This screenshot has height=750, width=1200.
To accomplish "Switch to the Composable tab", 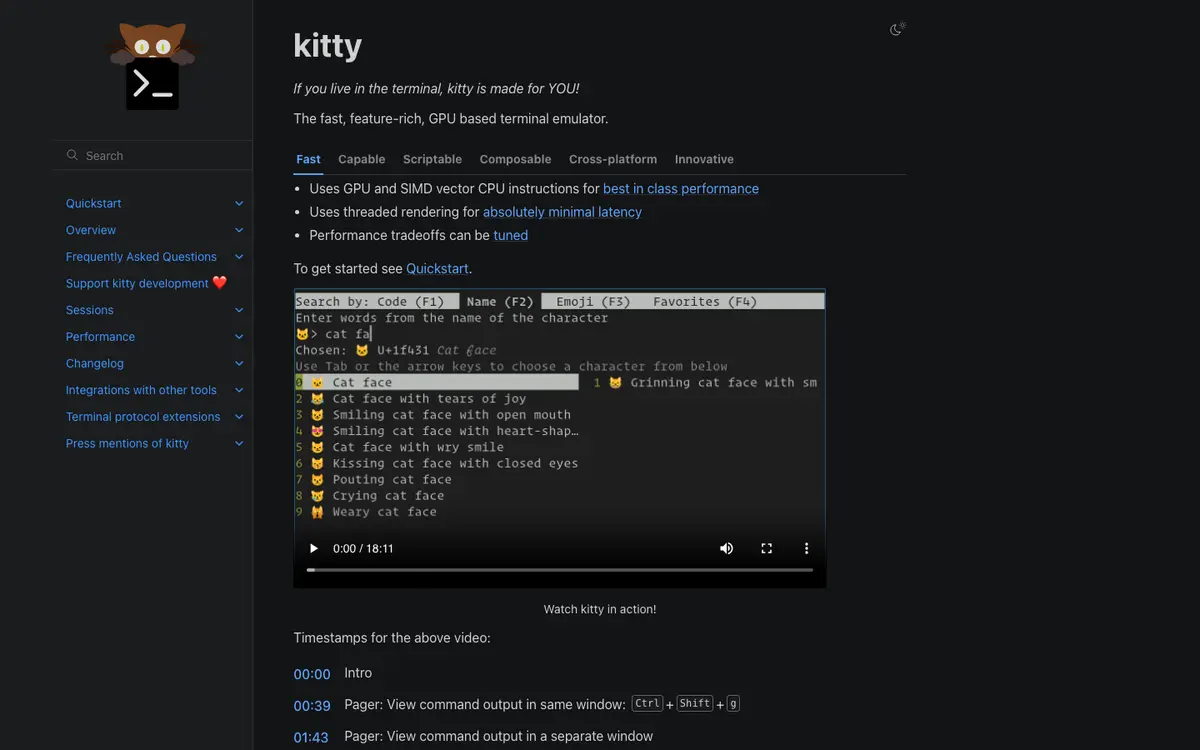I will (x=515, y=159).
